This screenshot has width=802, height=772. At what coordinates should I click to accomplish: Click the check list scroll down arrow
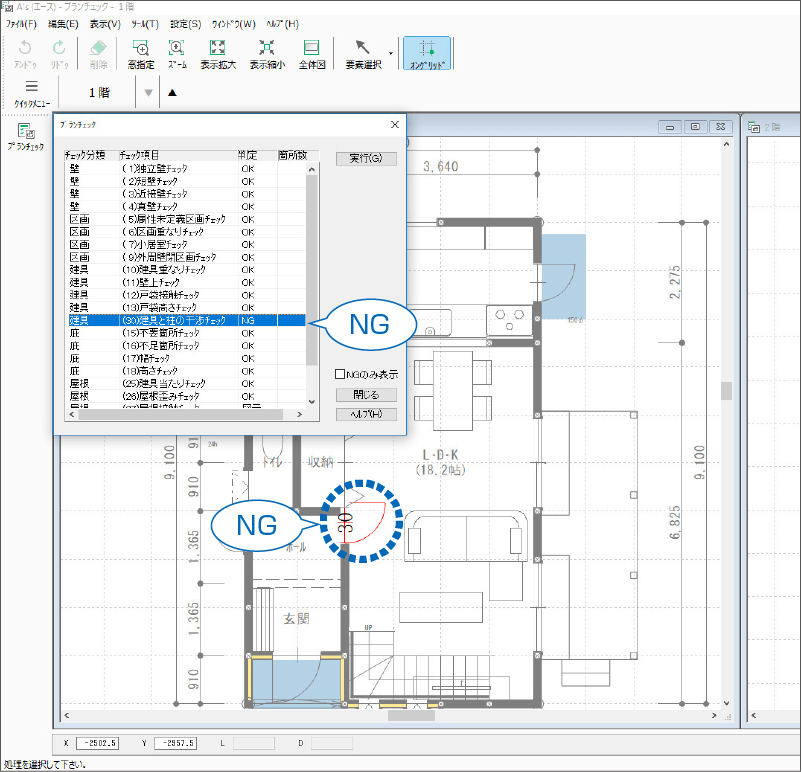(312, 402)
